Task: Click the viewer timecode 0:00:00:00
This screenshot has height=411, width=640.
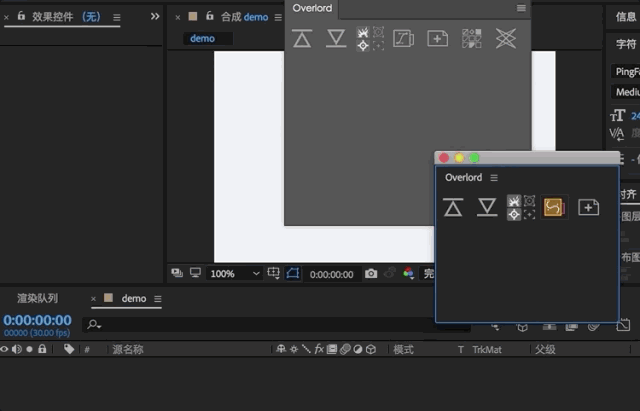Action: click(x=331, y=274)
